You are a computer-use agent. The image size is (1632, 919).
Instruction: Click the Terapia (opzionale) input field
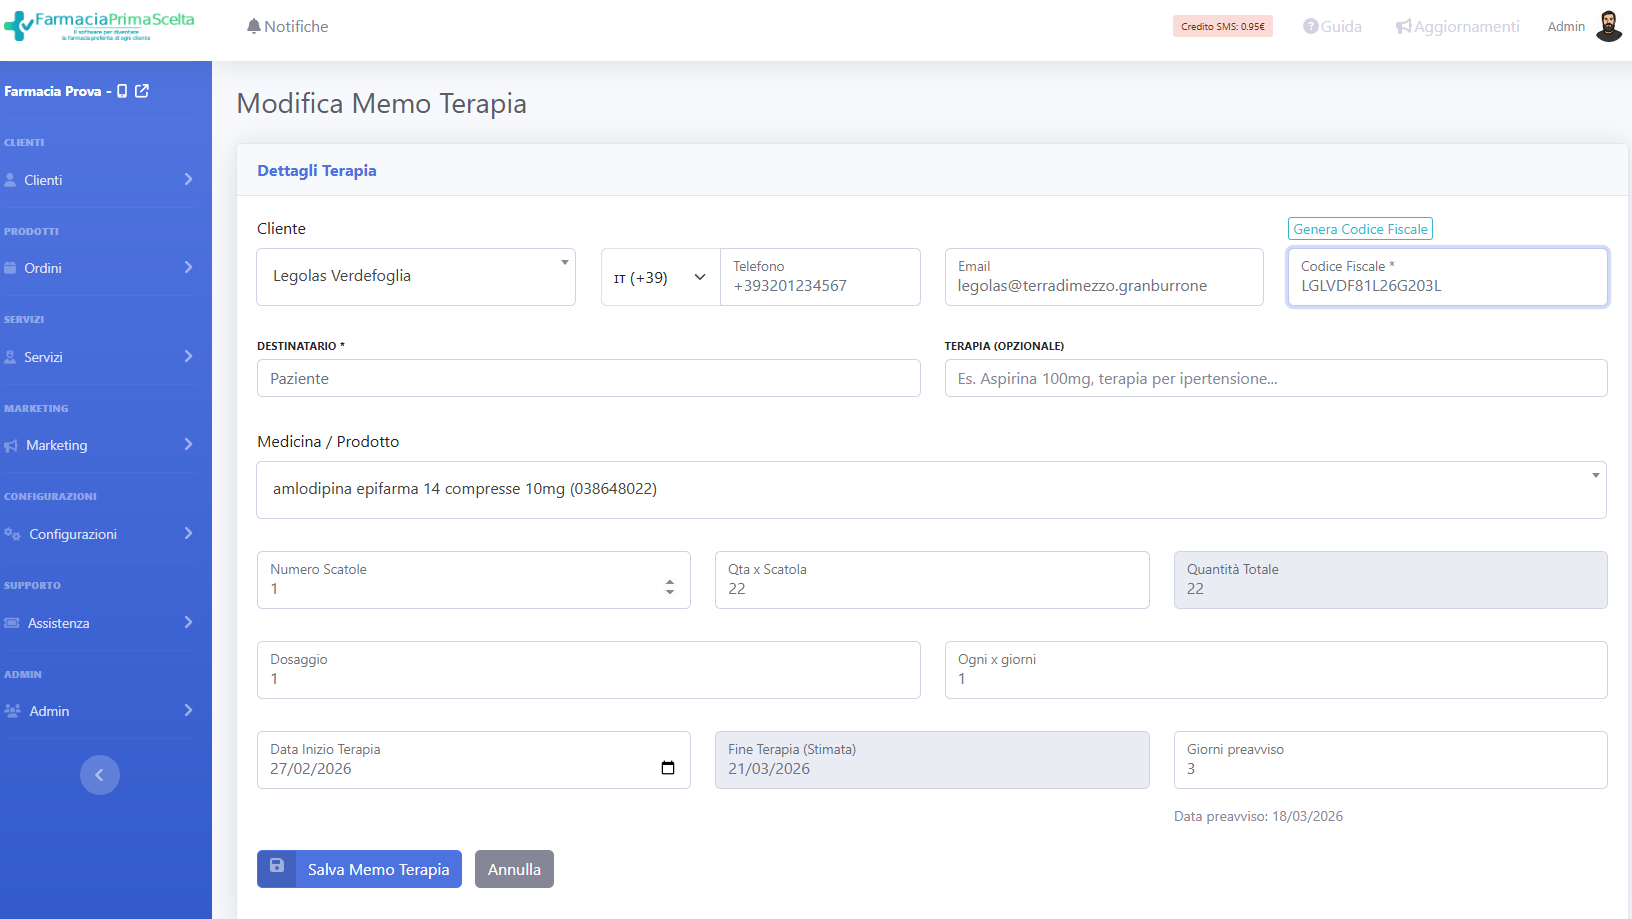coord(1275,378)
